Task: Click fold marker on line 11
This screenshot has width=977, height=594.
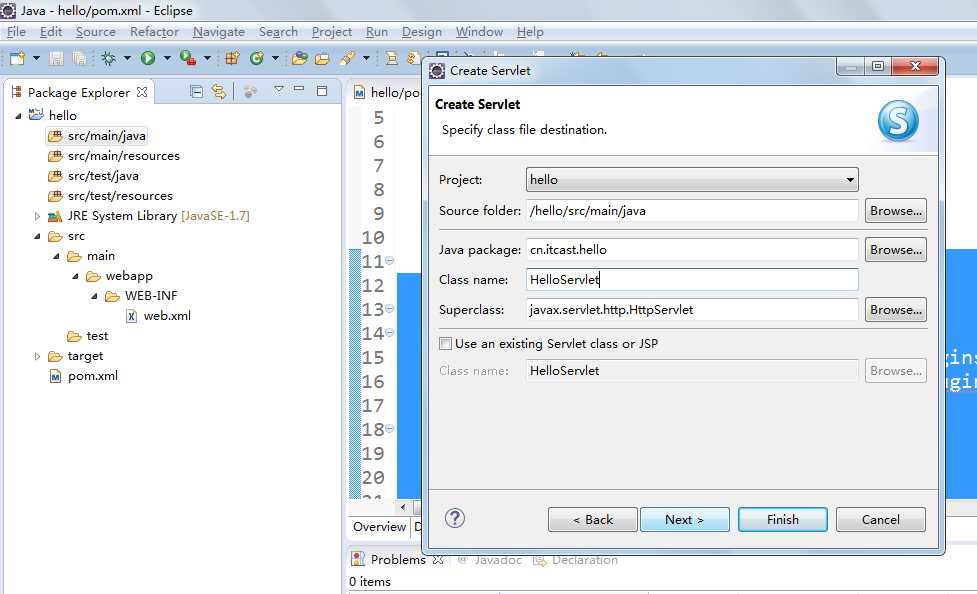Action: (x=389, y=261)
